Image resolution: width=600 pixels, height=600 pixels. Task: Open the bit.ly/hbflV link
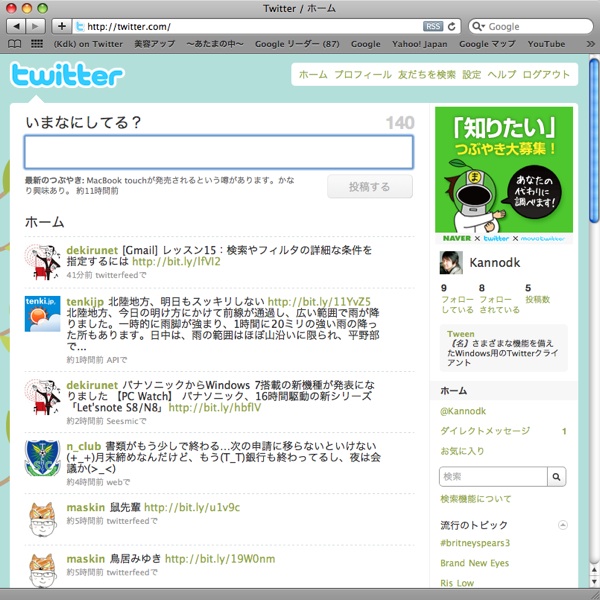215,407
